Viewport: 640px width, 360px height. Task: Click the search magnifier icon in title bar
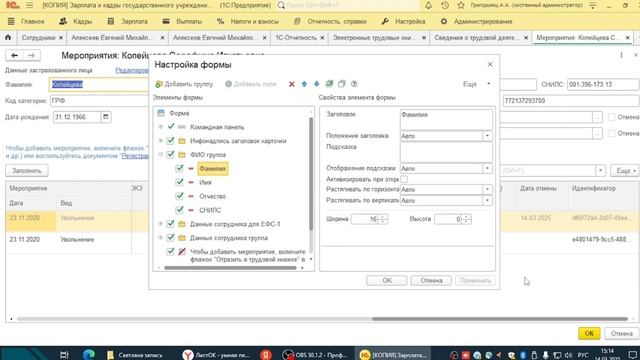click(281, 5)
